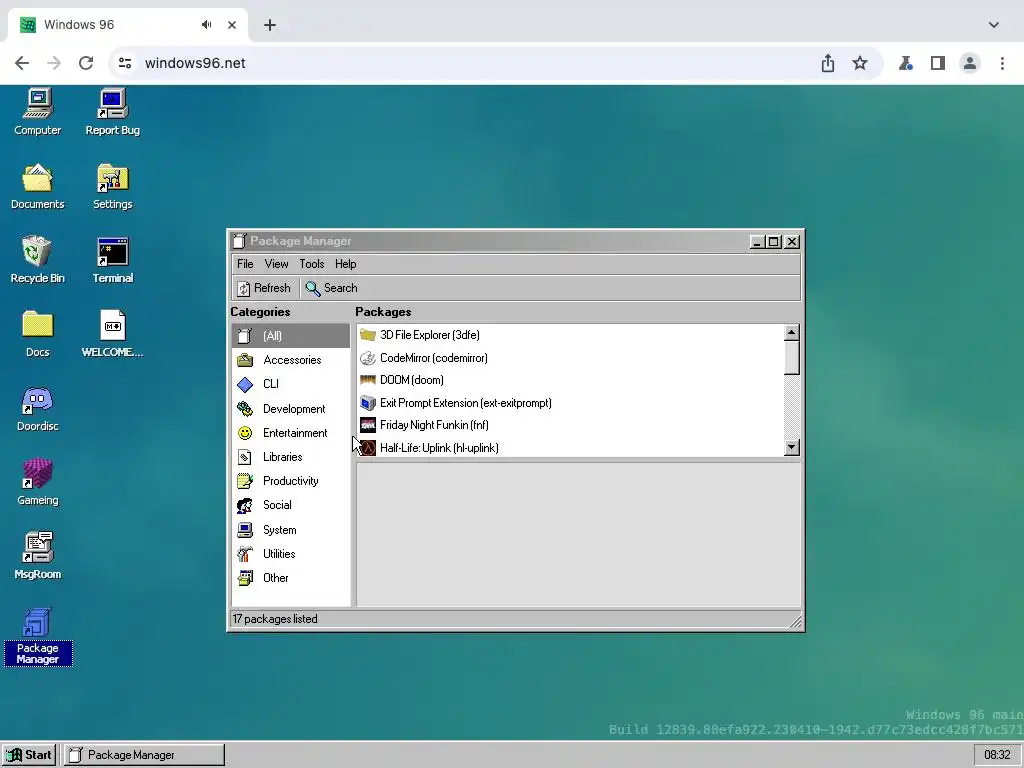1024x768 pixels.
Task: Bookmark this page with the star icon
Action: tap(860, 63)
